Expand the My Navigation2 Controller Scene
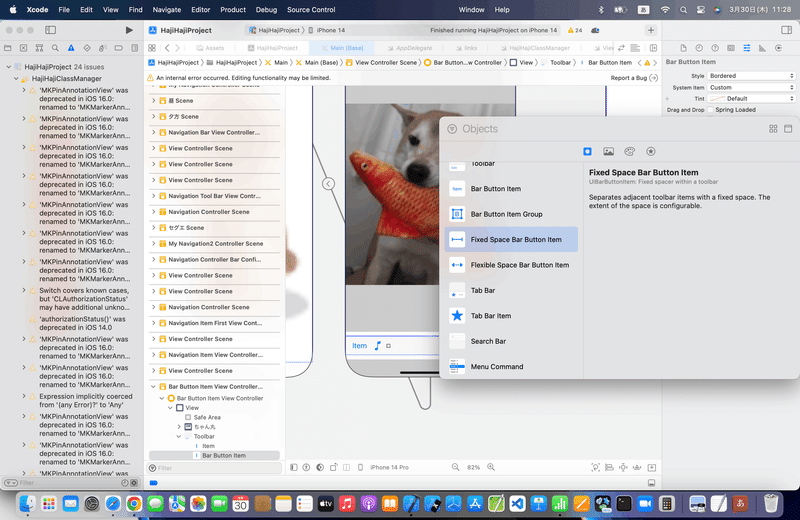800x520 pixels. tap(154, 243)
